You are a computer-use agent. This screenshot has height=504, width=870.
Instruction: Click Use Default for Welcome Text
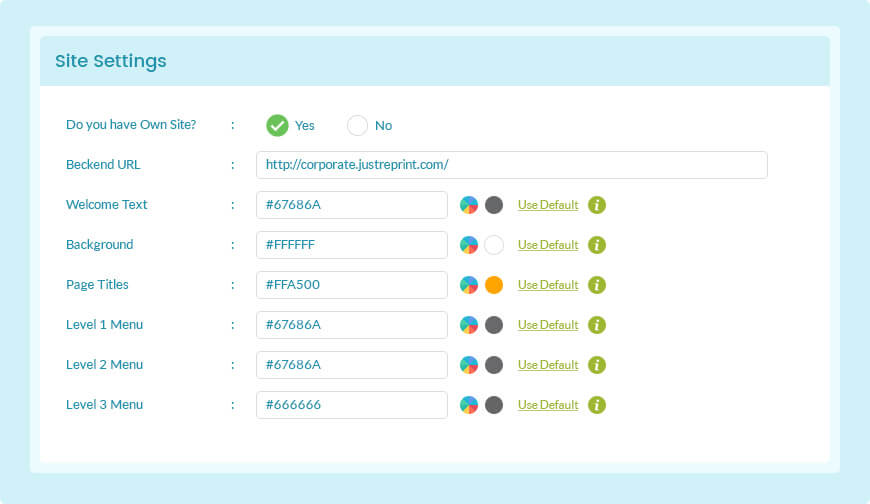coord(548,205)
